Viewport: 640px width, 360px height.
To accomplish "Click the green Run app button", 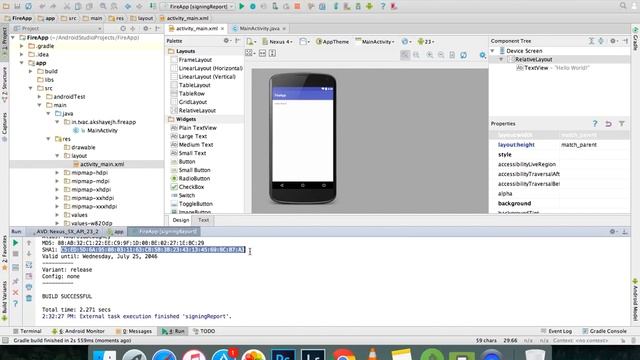I will (x=242, y=7).
